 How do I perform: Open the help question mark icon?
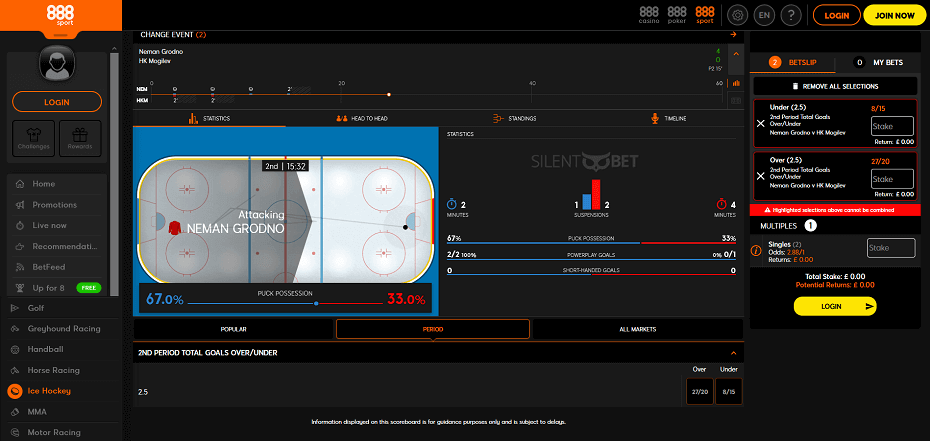tap(791, 15)
